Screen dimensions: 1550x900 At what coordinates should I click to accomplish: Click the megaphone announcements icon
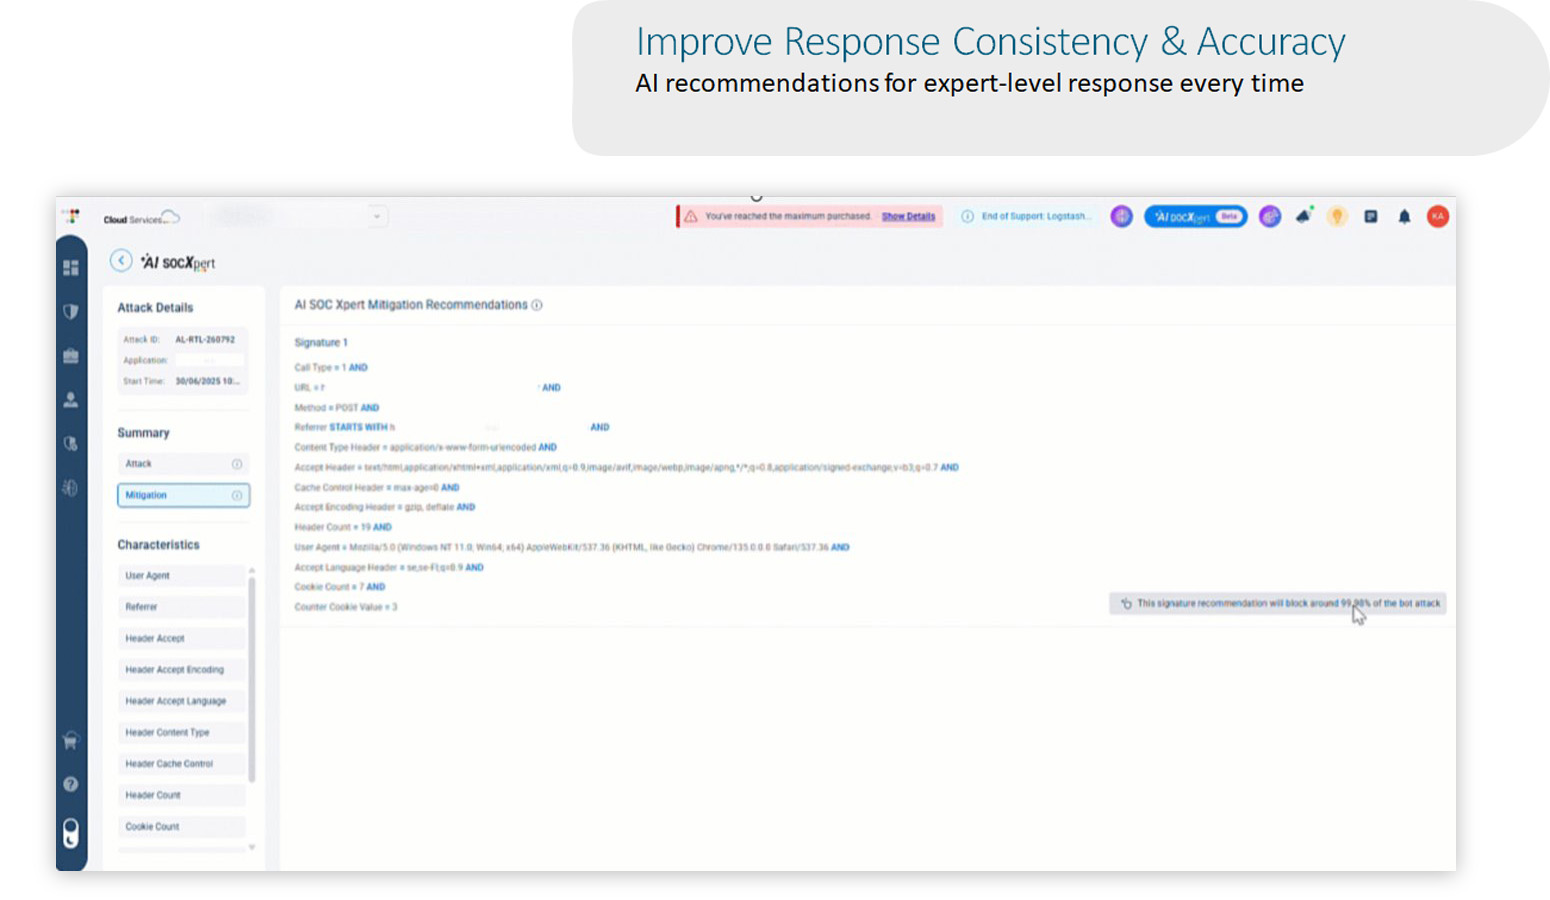pos(1303,217)
